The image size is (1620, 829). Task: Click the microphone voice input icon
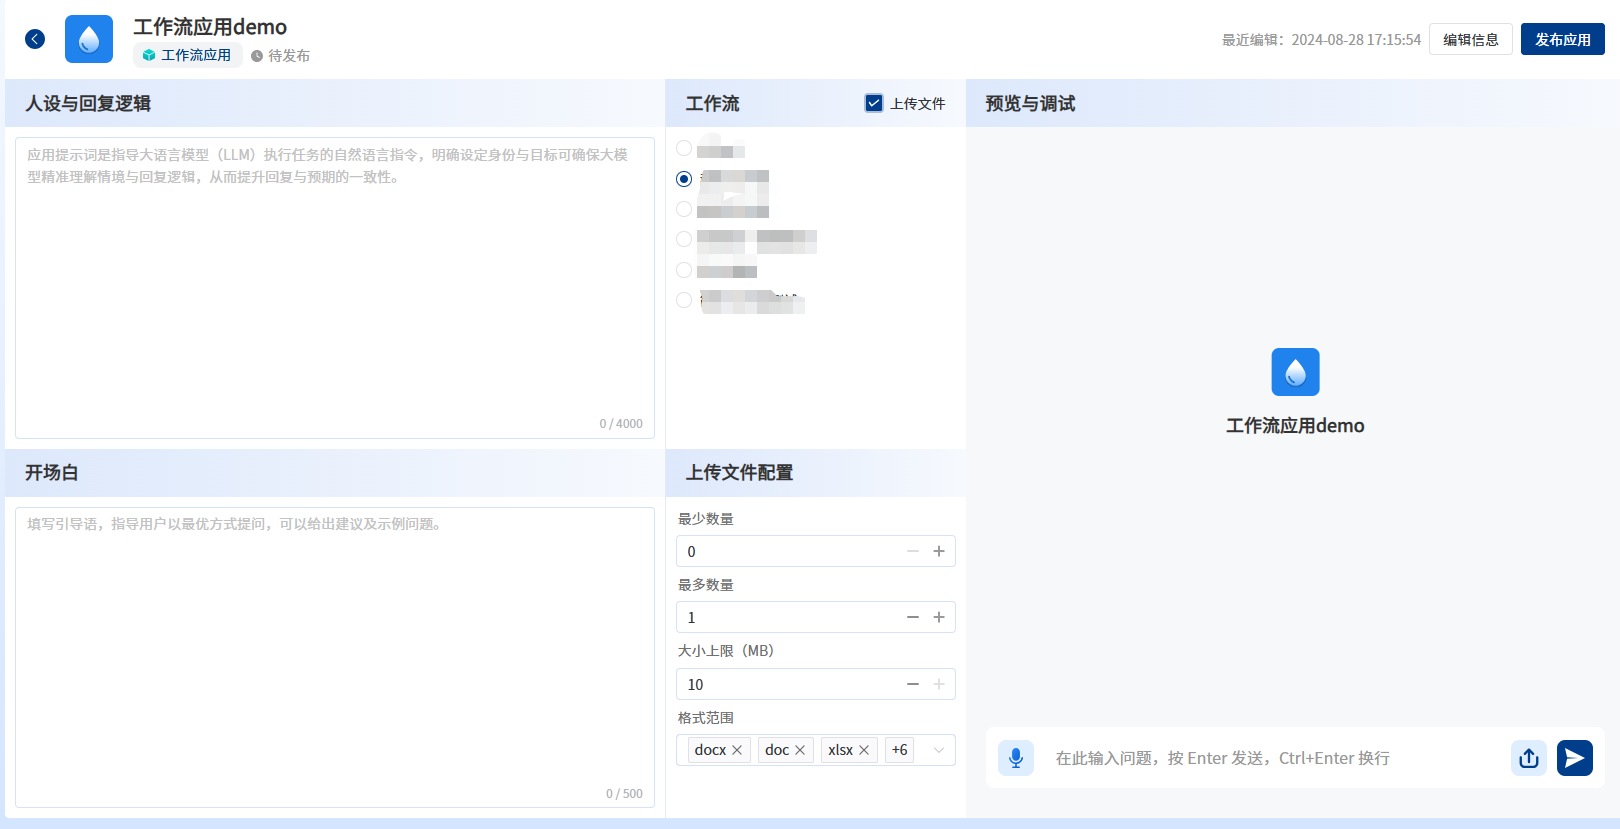1015,758
